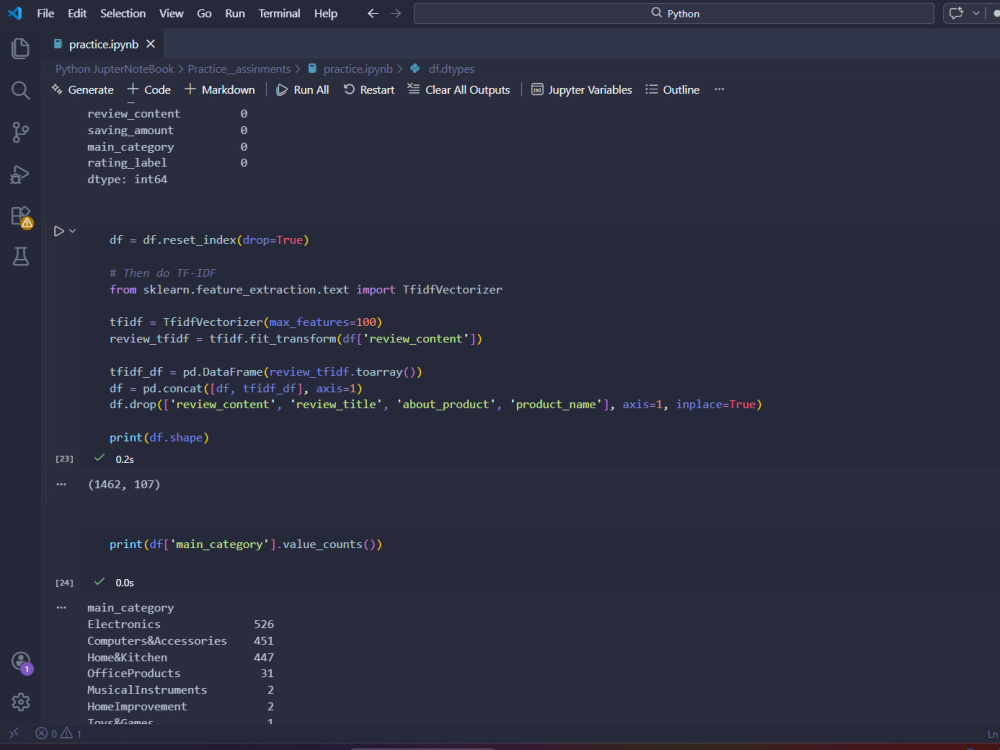The height and width of the screenshot is (750, 1000).
Task: Click the 'OfficeProducts' output row
Action: pyautogui.click(x=180, y=673)
